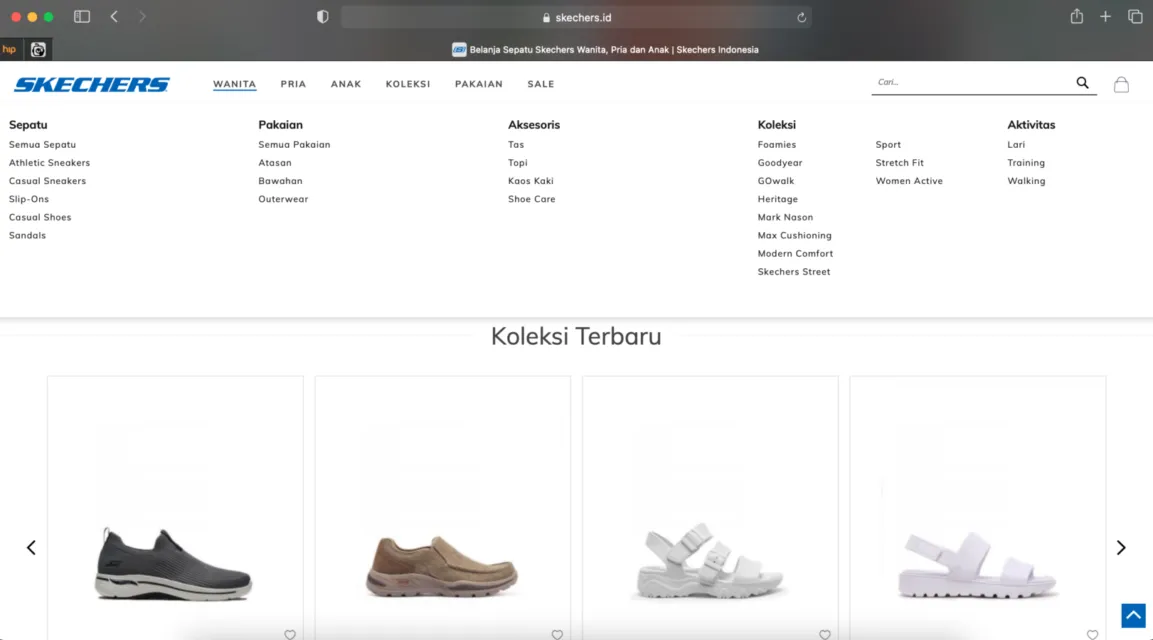The width and height of the screenshot is (1153, 640).
Task: Click the Safari privacy shield icon
Action: pyautogui.click(x=323, y=17)
